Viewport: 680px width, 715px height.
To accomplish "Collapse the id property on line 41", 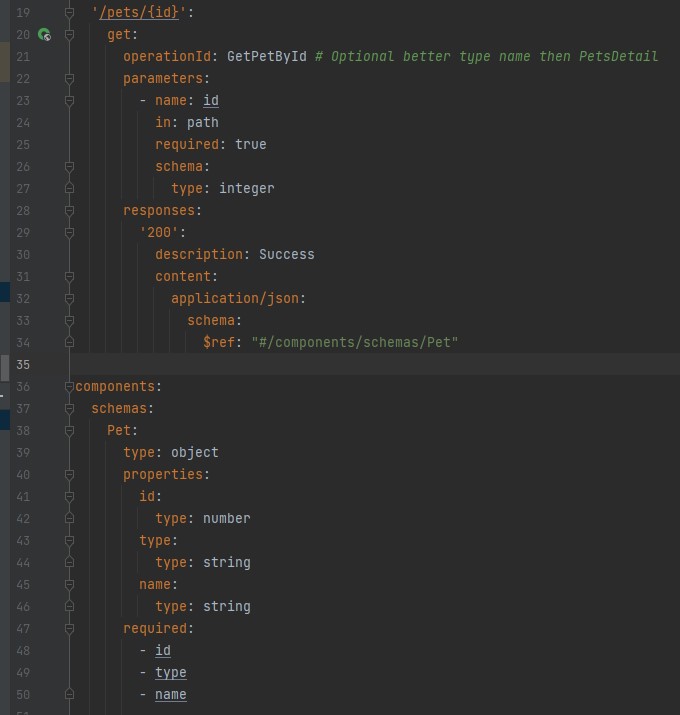I will pyautogui.click(x=69, y=497).
